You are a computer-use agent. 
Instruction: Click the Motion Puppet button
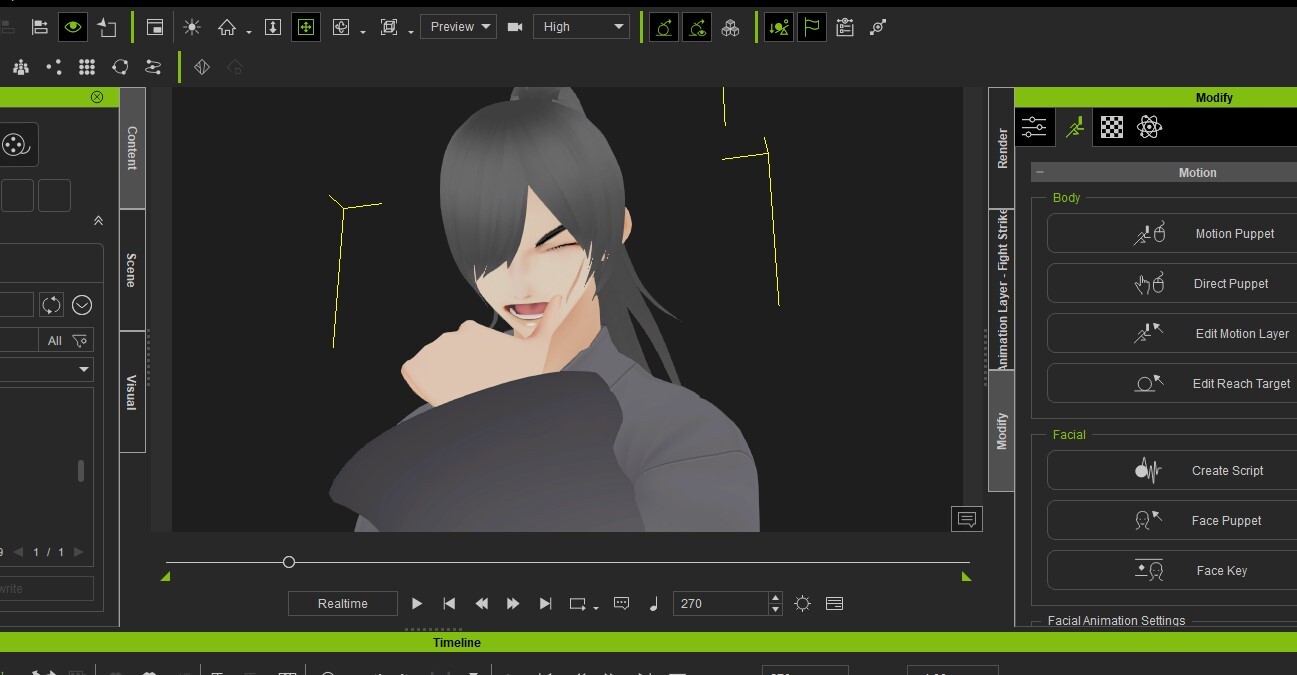pos(1172,233)
